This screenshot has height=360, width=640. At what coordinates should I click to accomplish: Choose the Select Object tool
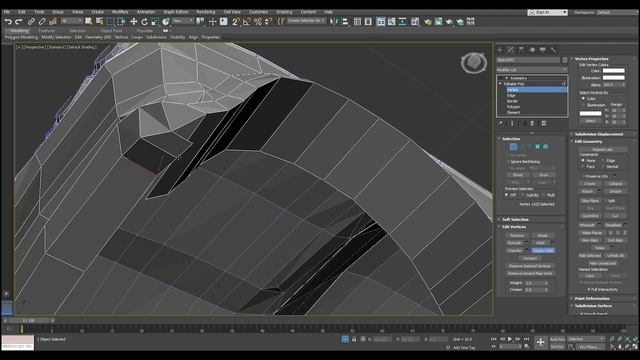coord(89,22)
